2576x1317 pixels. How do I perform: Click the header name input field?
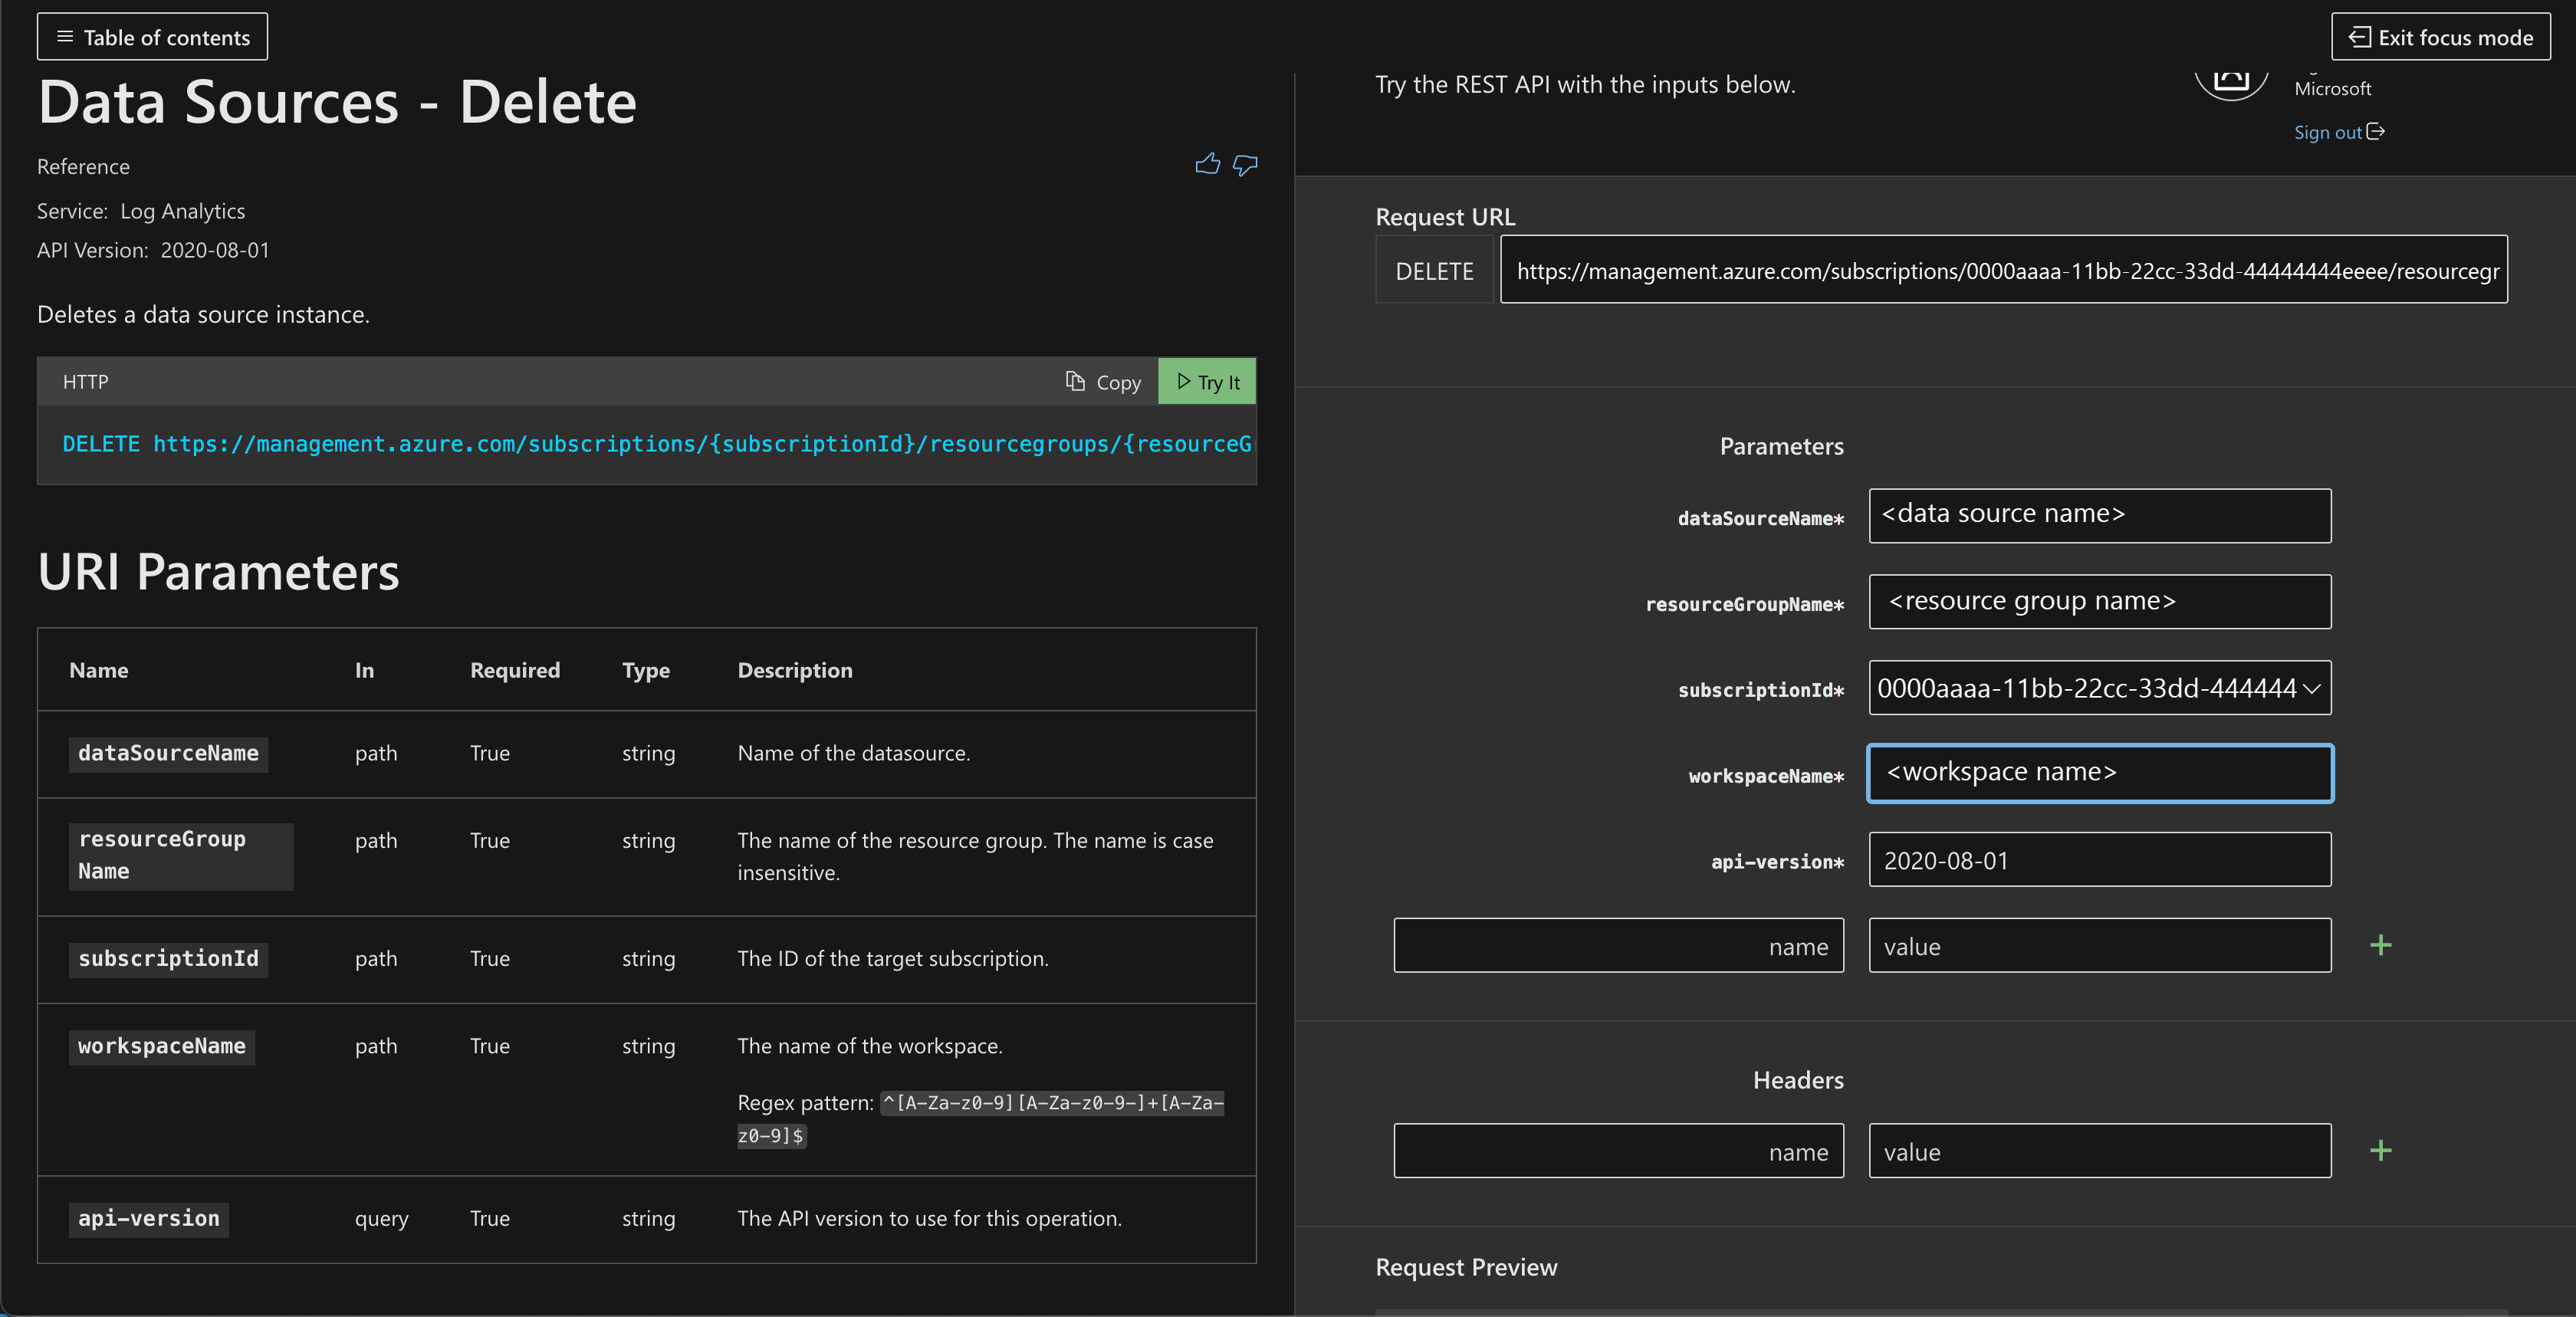[x=1618, y=1151]
